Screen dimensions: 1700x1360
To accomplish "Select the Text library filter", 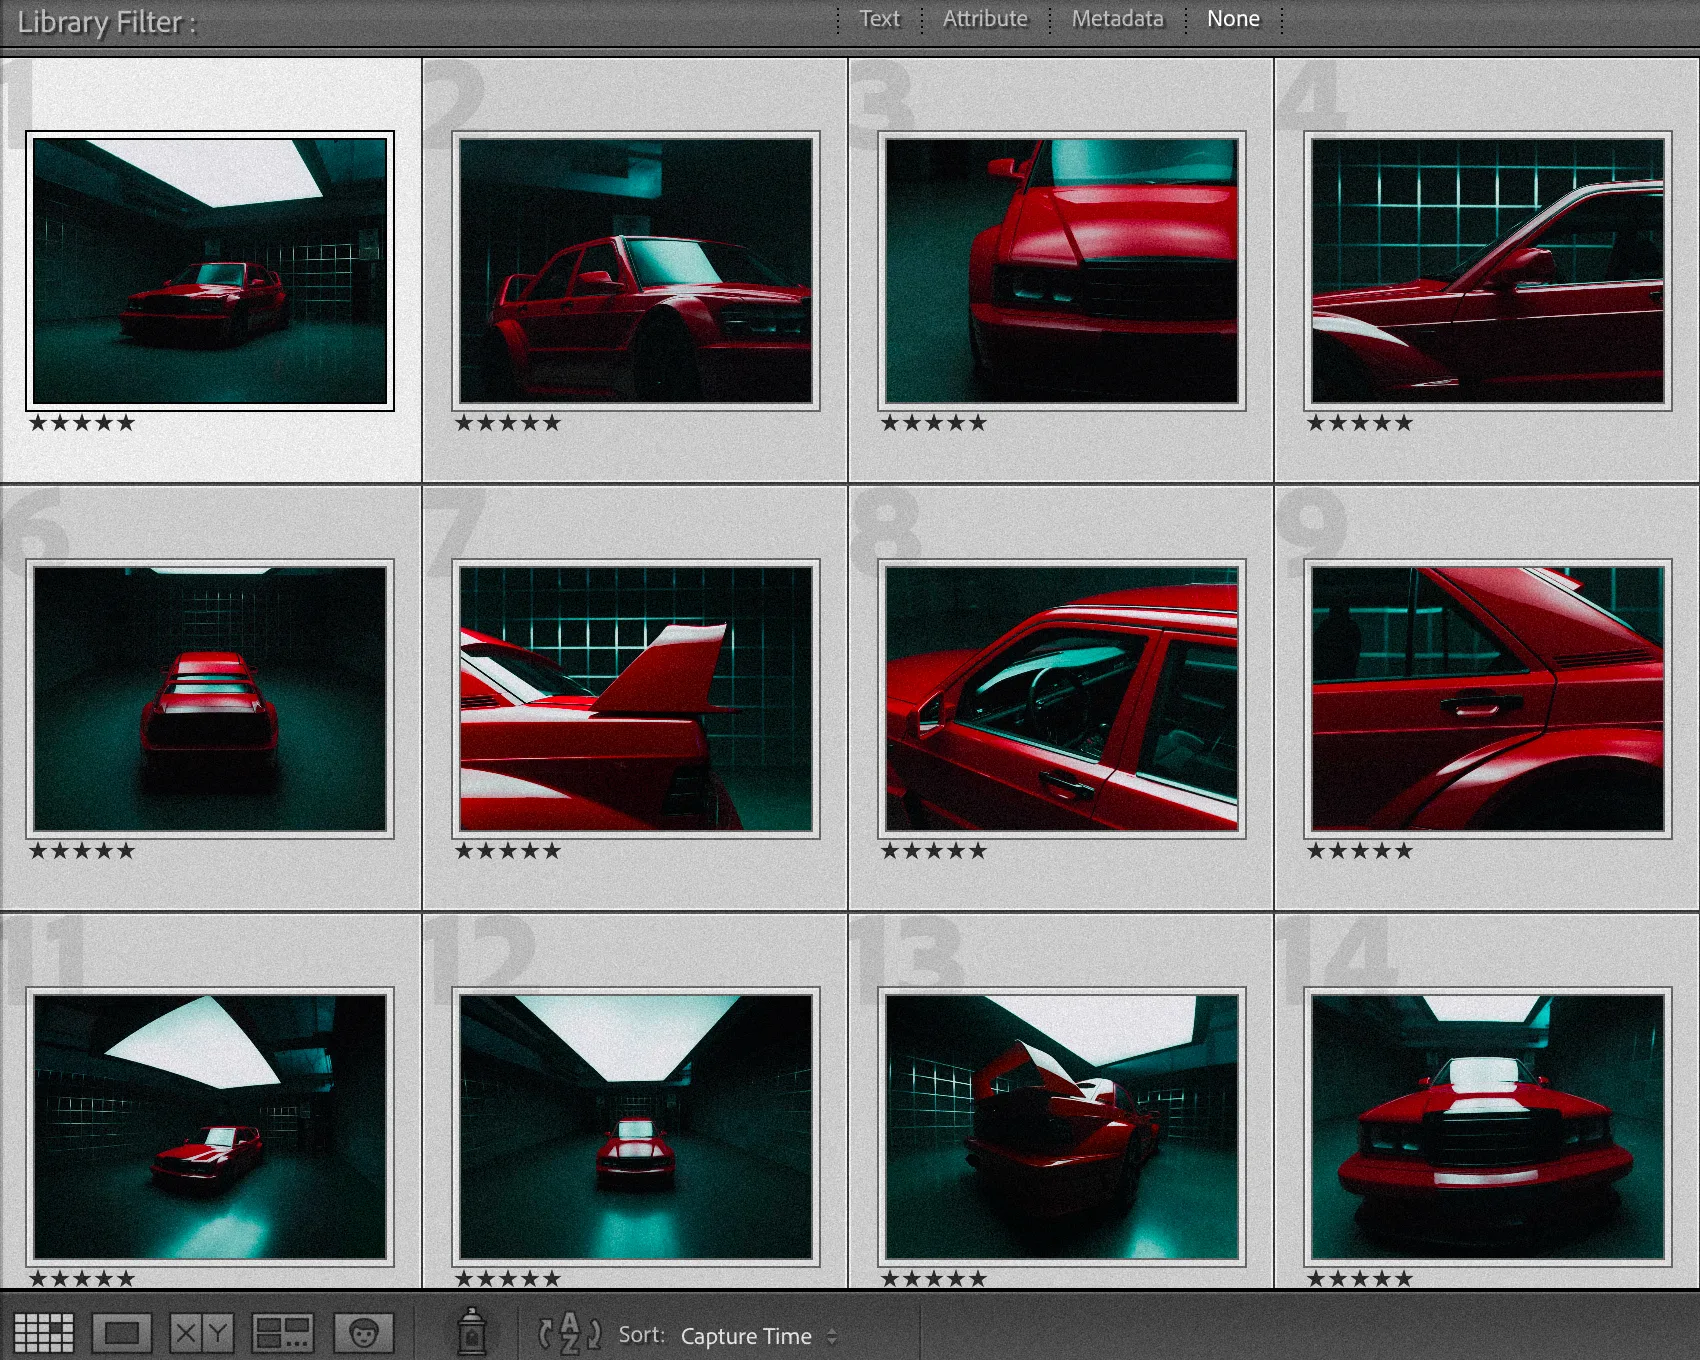I will click(x=880, y=19).
